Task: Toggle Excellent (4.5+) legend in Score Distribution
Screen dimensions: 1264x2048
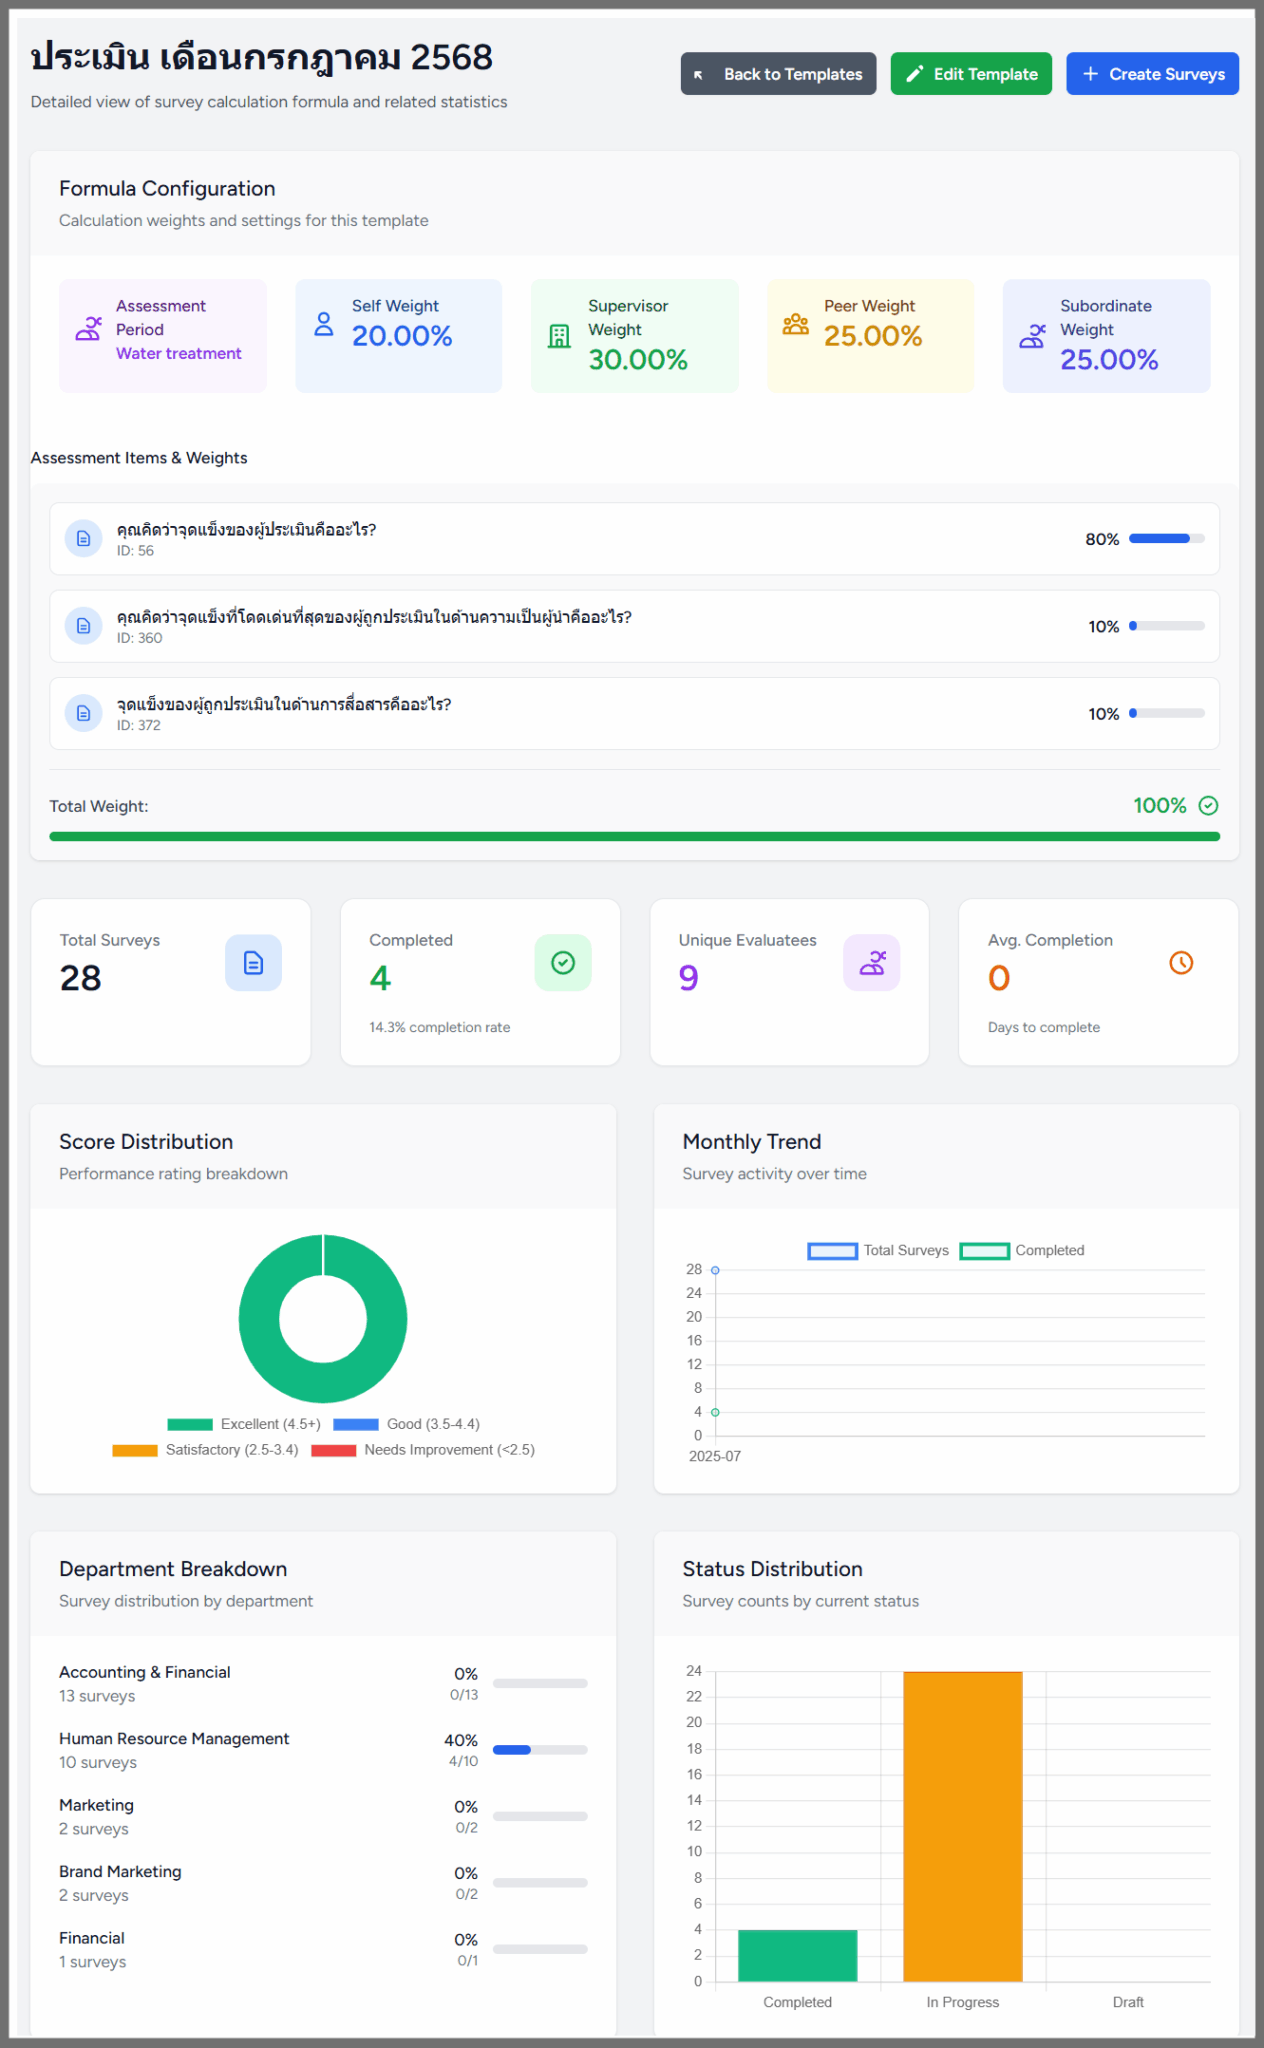Action: pyautogui.click(x=244, y=1424)
